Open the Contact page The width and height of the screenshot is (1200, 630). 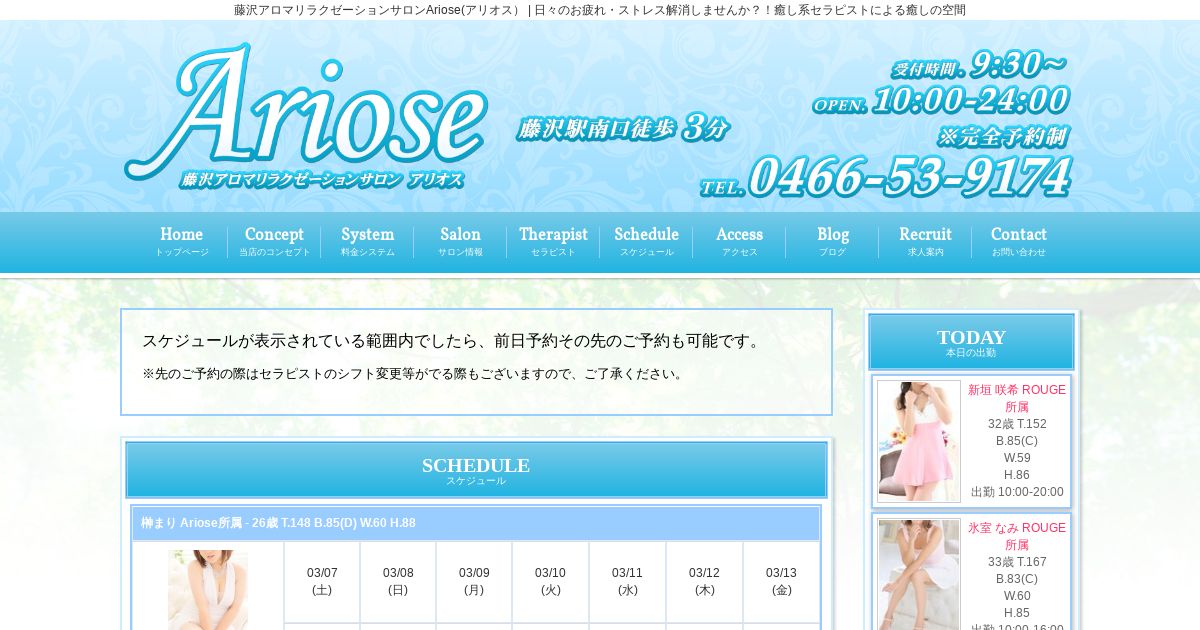point(1018,242)
